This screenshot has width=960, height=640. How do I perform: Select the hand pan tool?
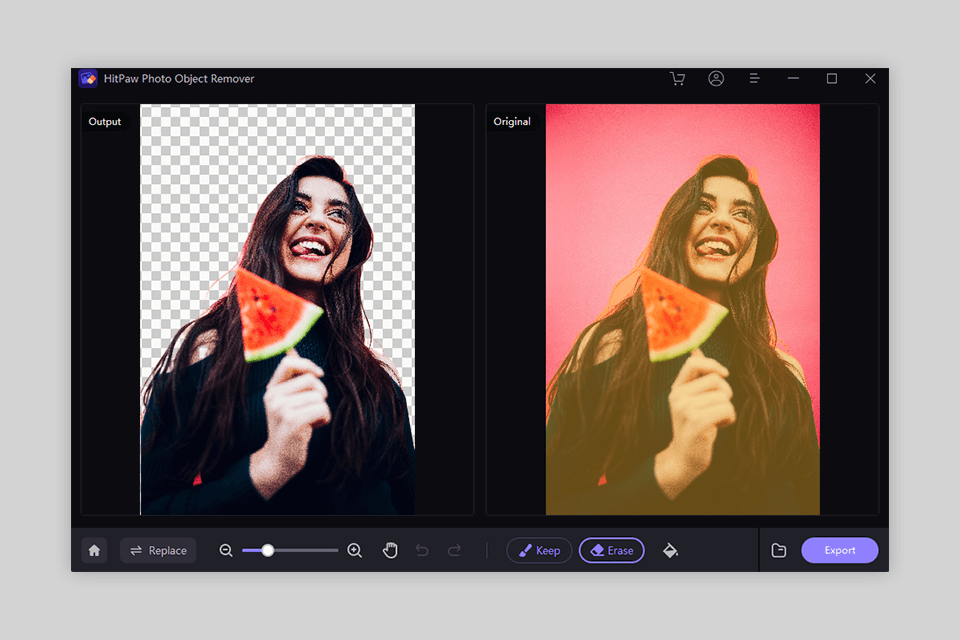pos(390,551)
